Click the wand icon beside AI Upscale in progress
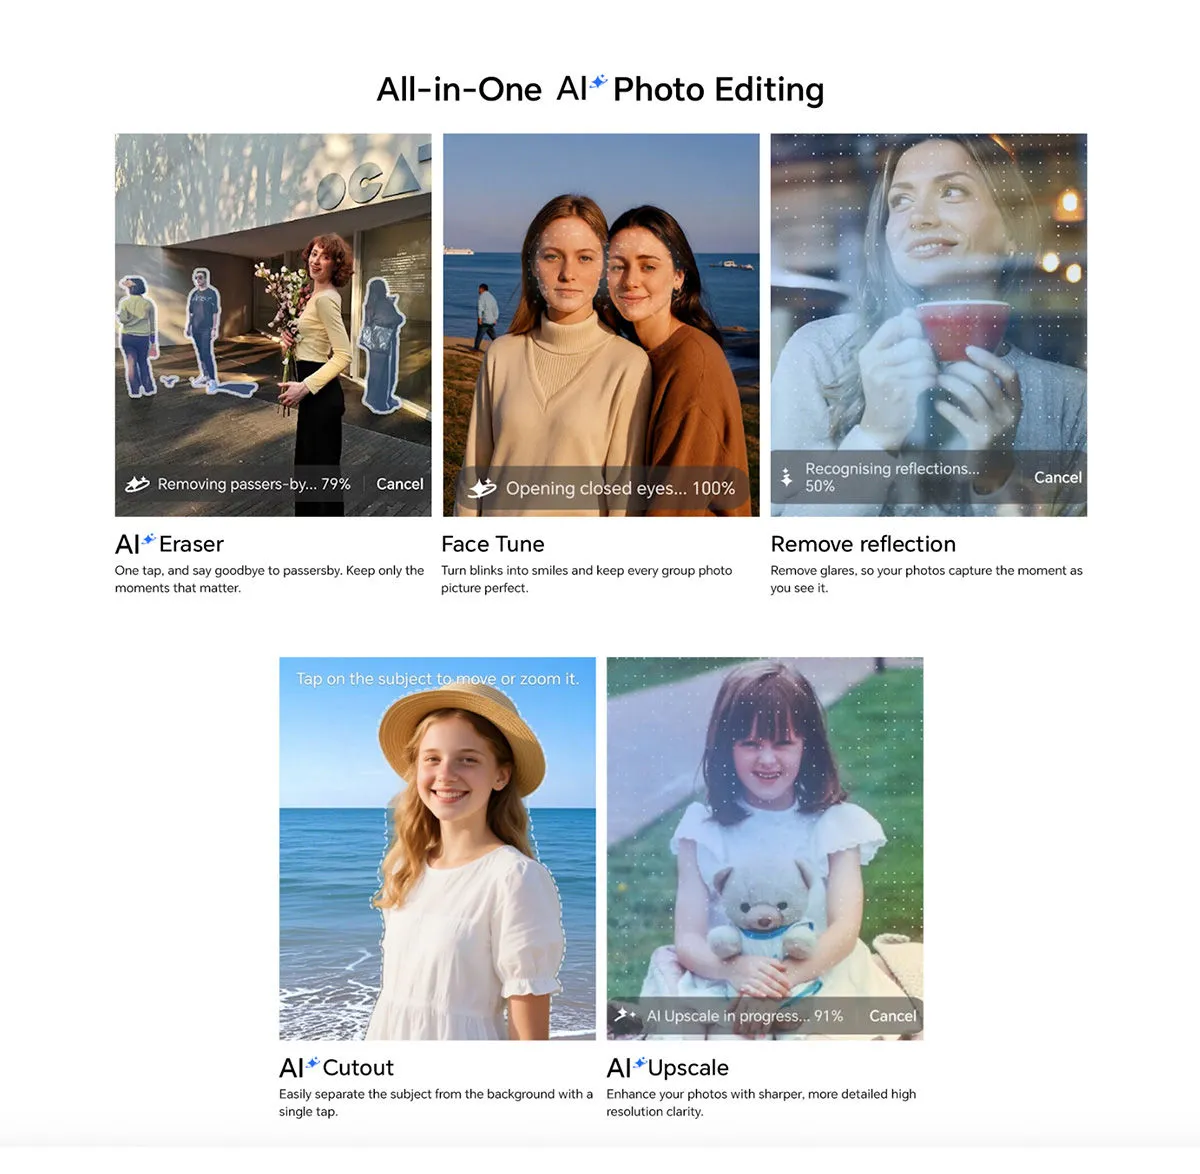Image resolution: width=1200 pixels, height=1174 pixels. [x=626, y=1016]
